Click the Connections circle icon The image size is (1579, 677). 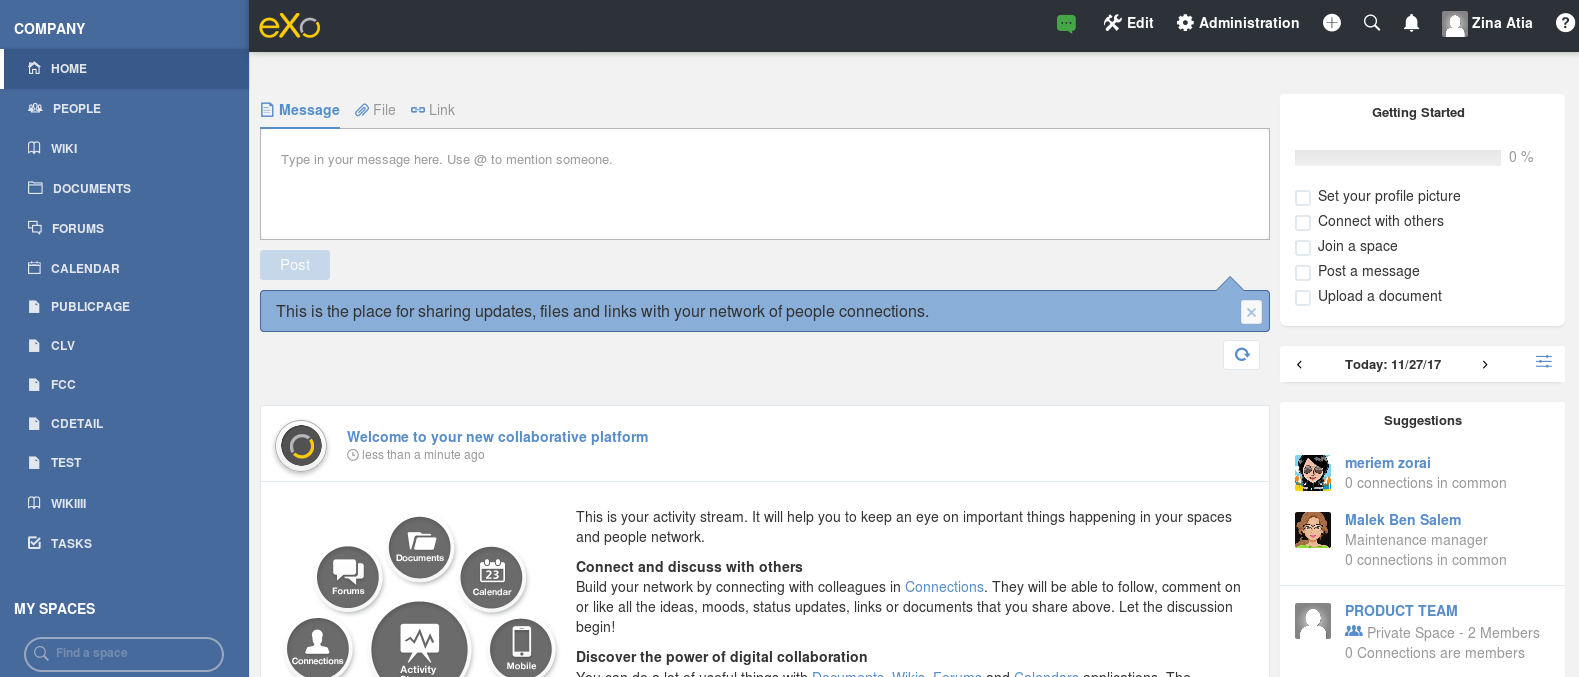pyautogui.click(x=318, y=647)
